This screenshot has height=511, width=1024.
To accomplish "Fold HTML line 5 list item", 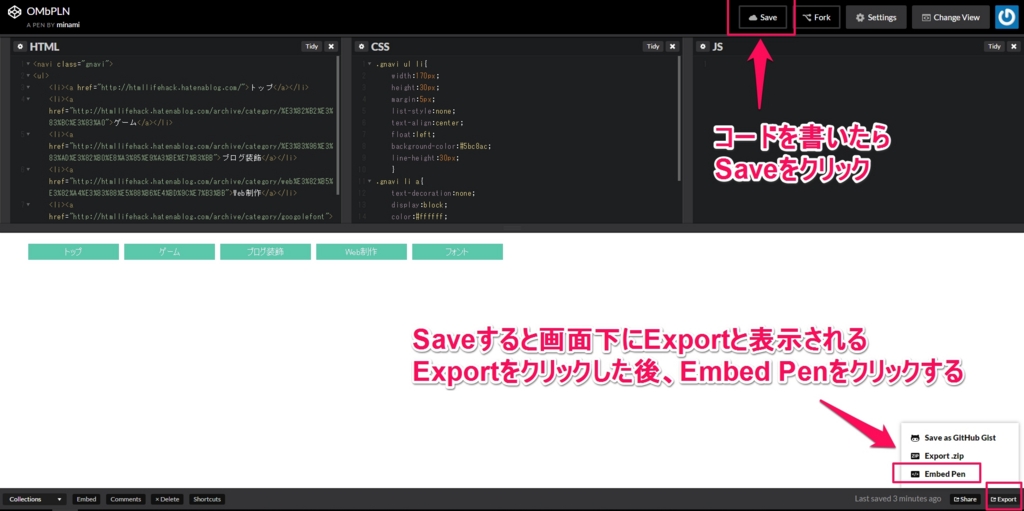I will 28,135.
